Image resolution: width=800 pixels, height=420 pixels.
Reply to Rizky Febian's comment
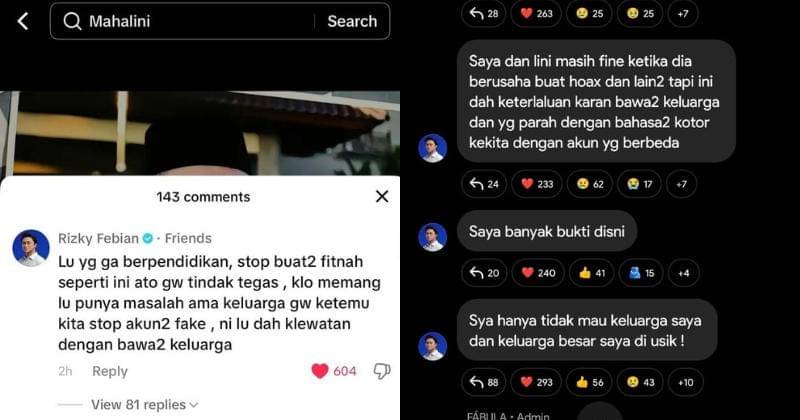click(110, 371)
